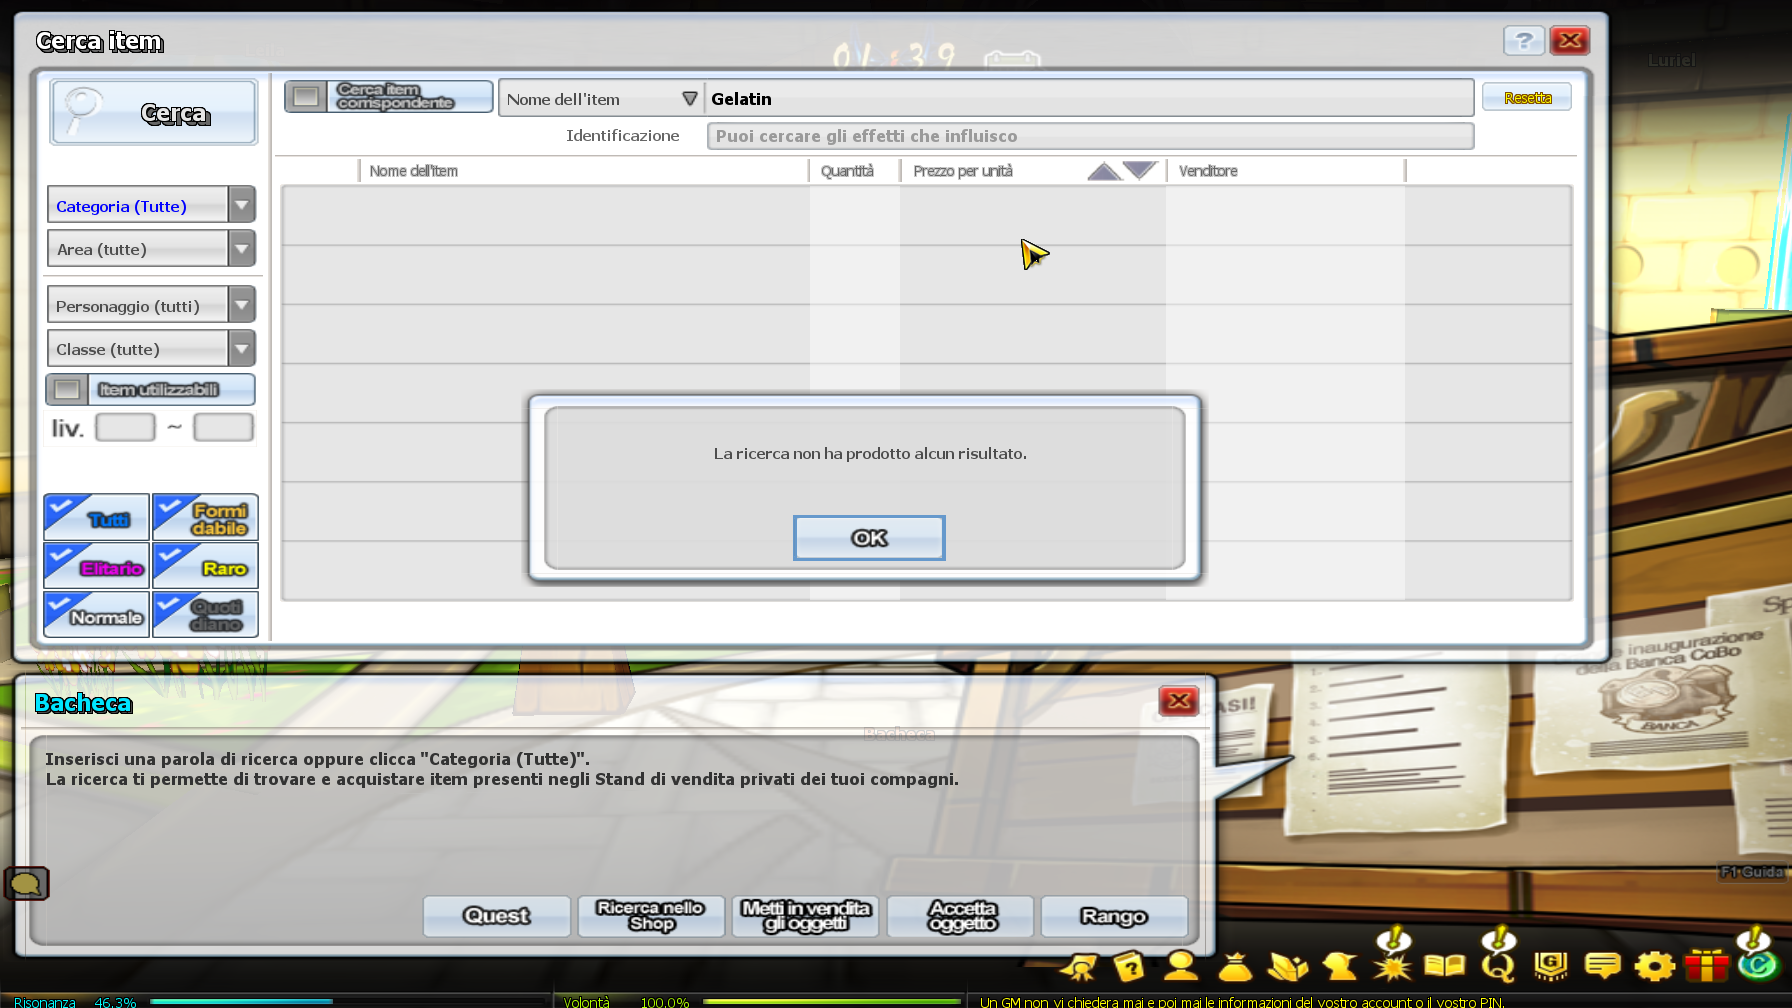Open the yellow question mark help book
Viewport: 1792px width, 1008px height.
[1129, 967]
